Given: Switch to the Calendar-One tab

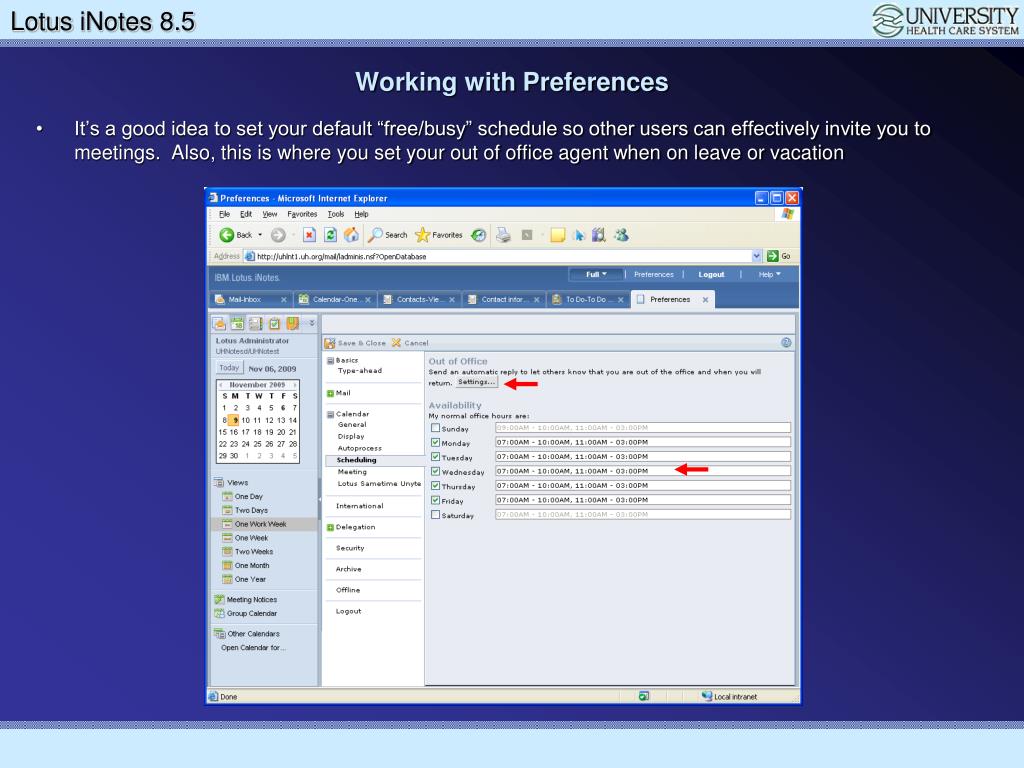Looking at the screenshot, I should [x=335, y=299].
